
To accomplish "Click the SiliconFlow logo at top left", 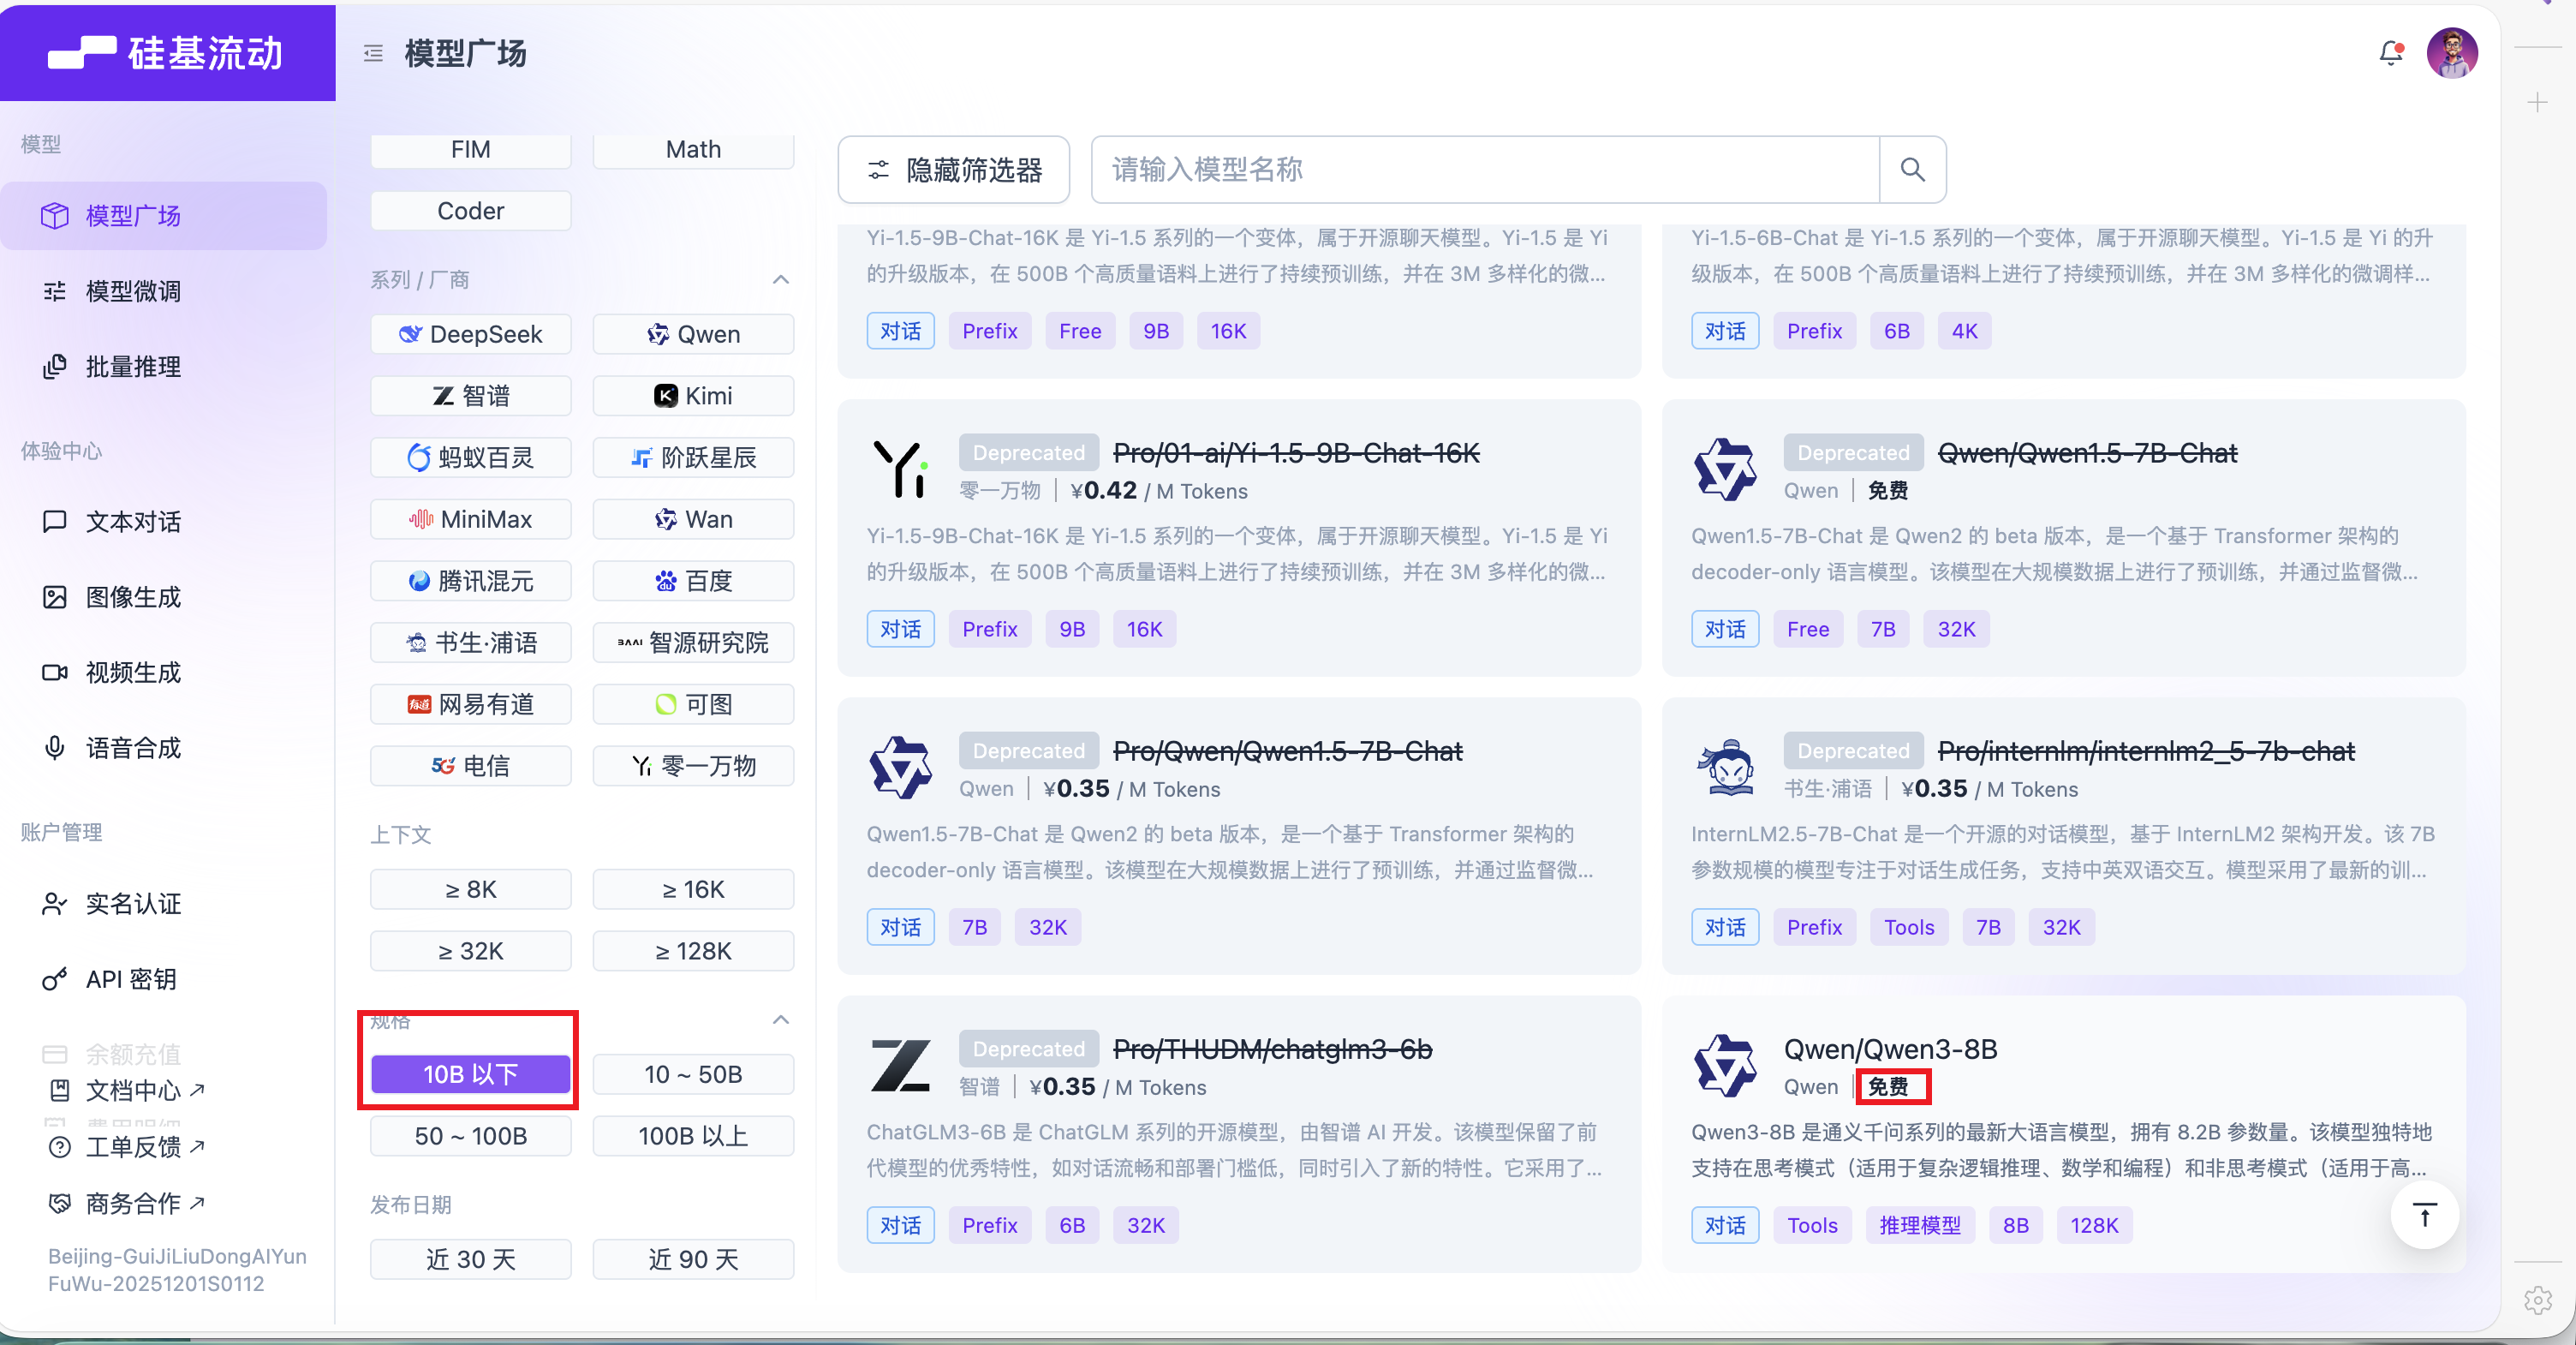I will pos(167,53).
